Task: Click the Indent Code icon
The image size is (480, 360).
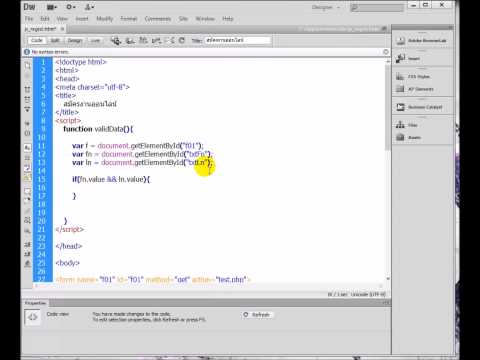Action: click(x=27, y=244)
